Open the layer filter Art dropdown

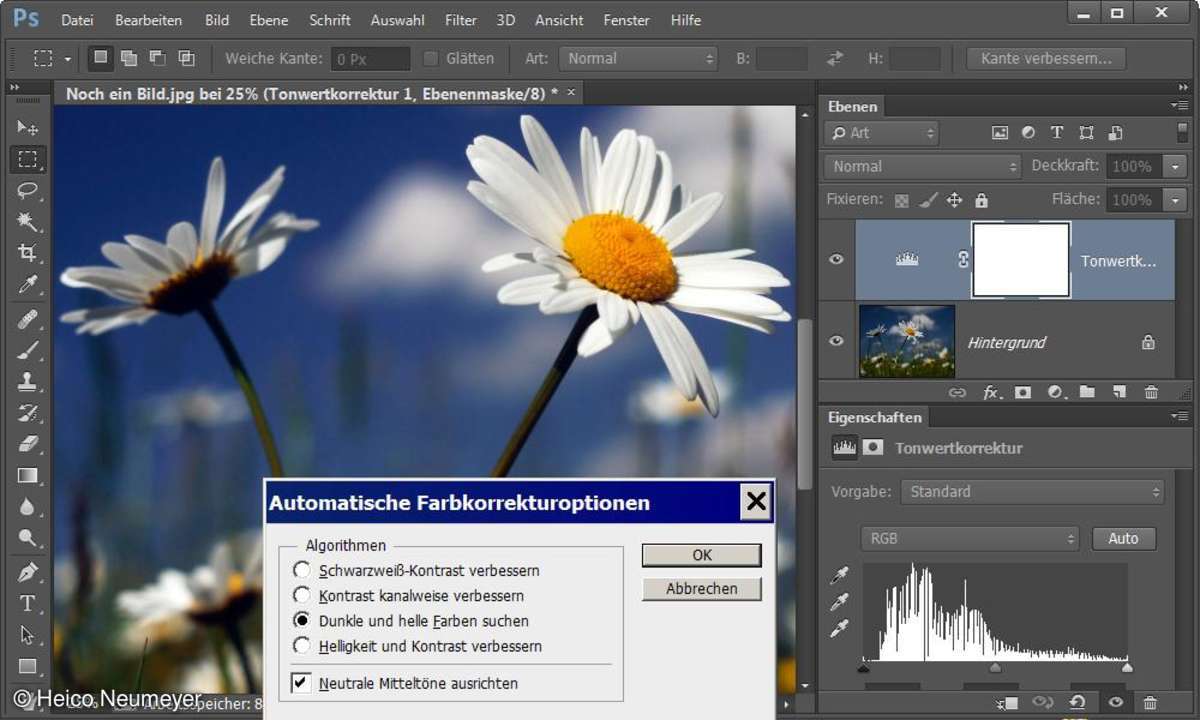(x=881, y=132)
